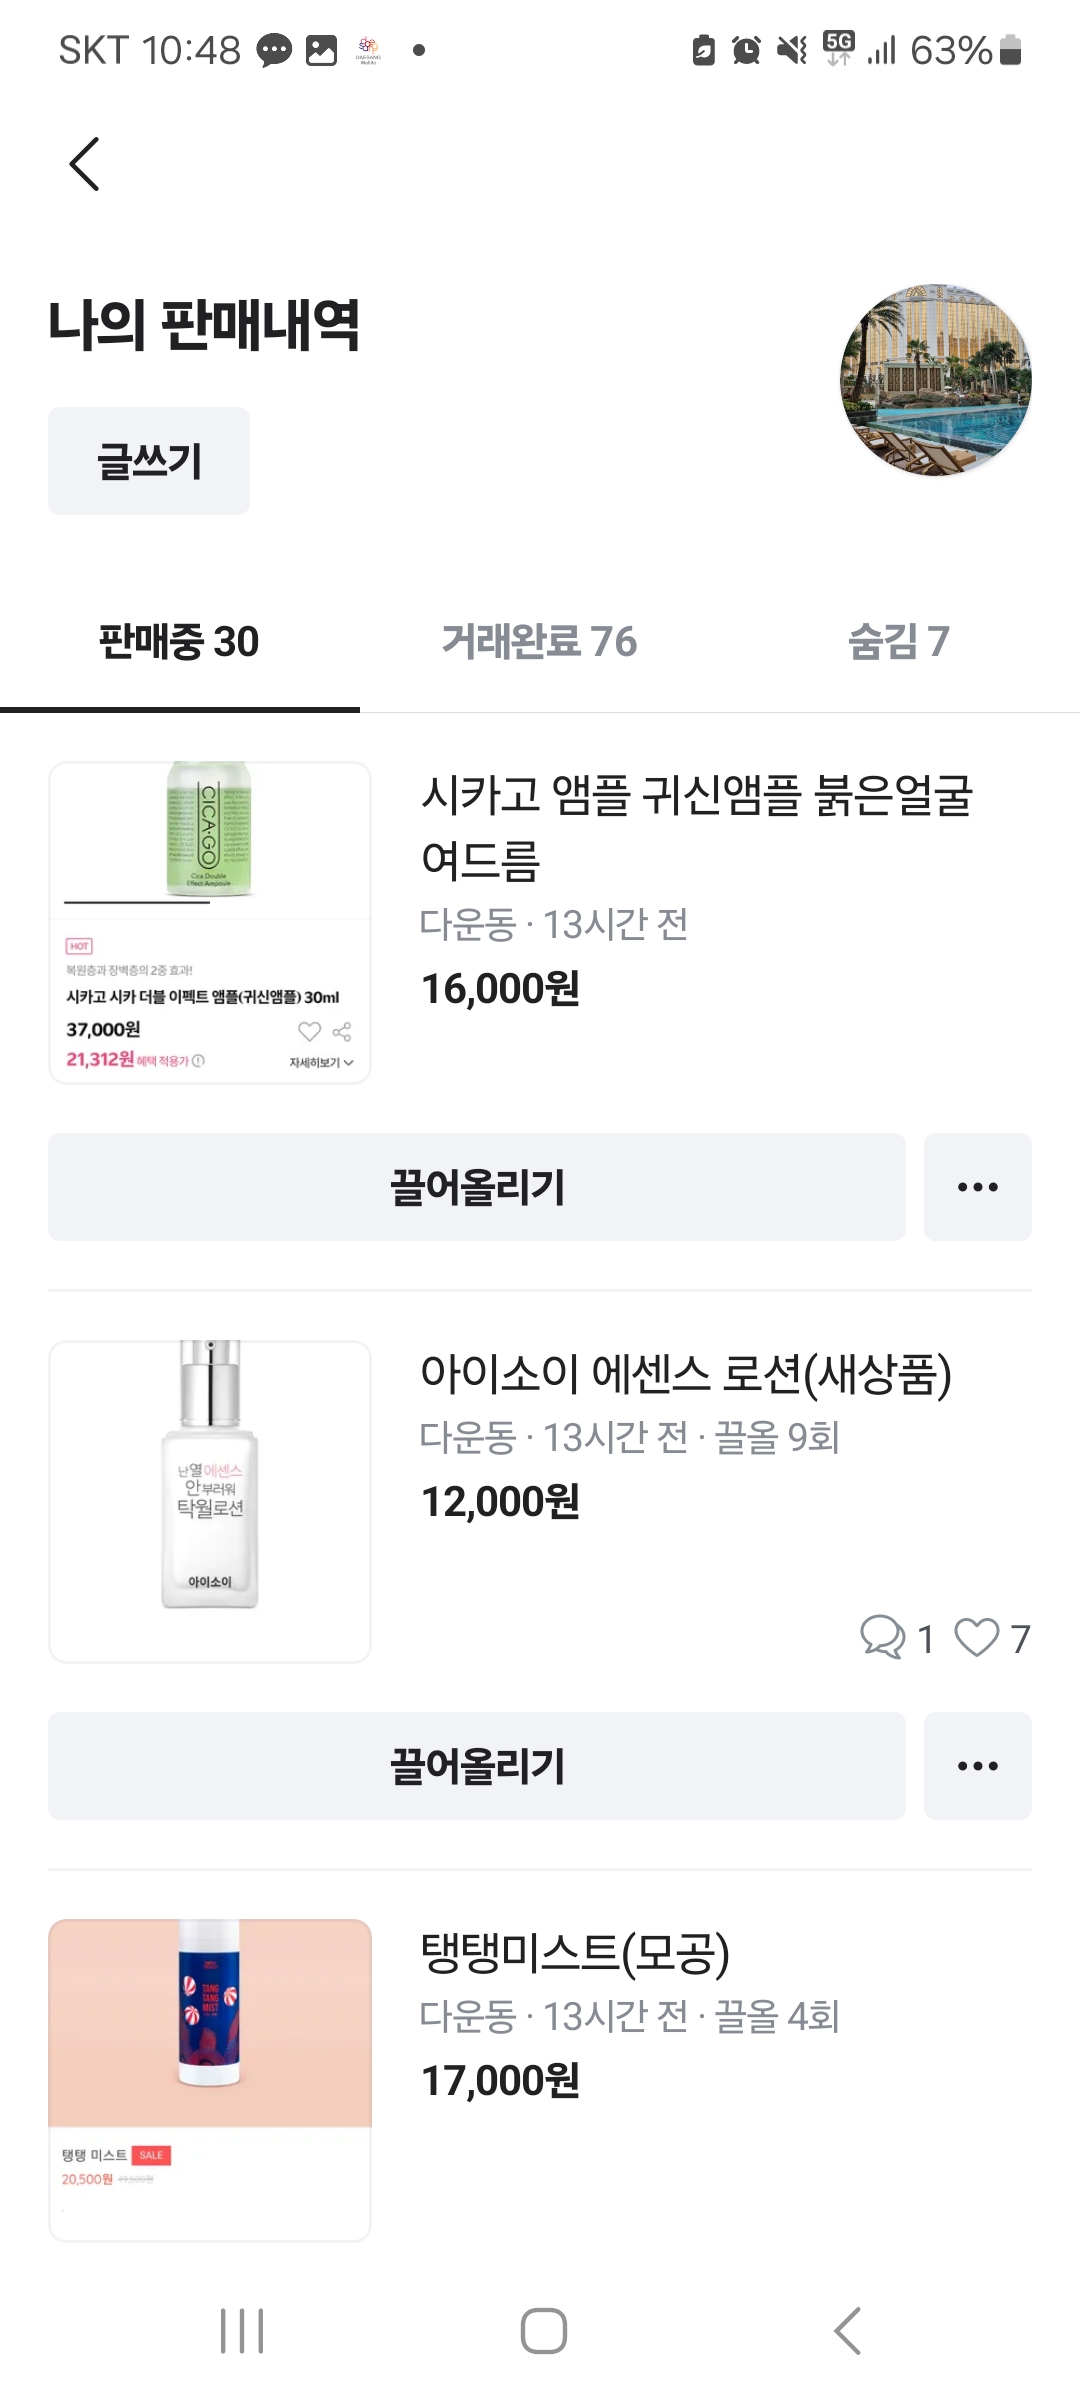Tap the Android home button icon

(543, 2331)
